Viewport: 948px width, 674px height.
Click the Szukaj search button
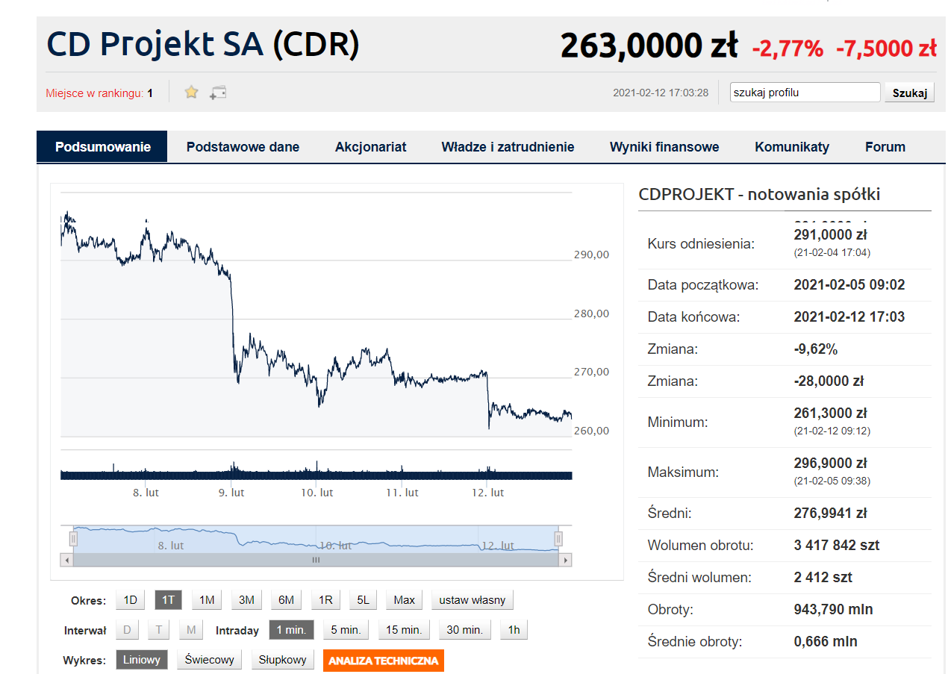coord(909,93)
